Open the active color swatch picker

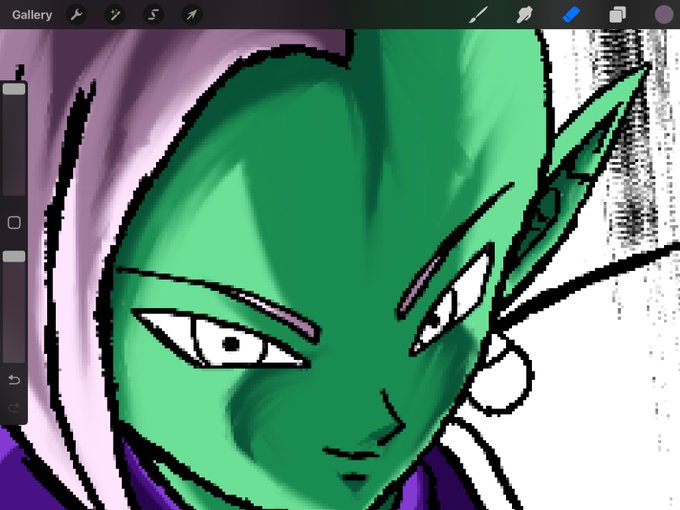point(664,15)
